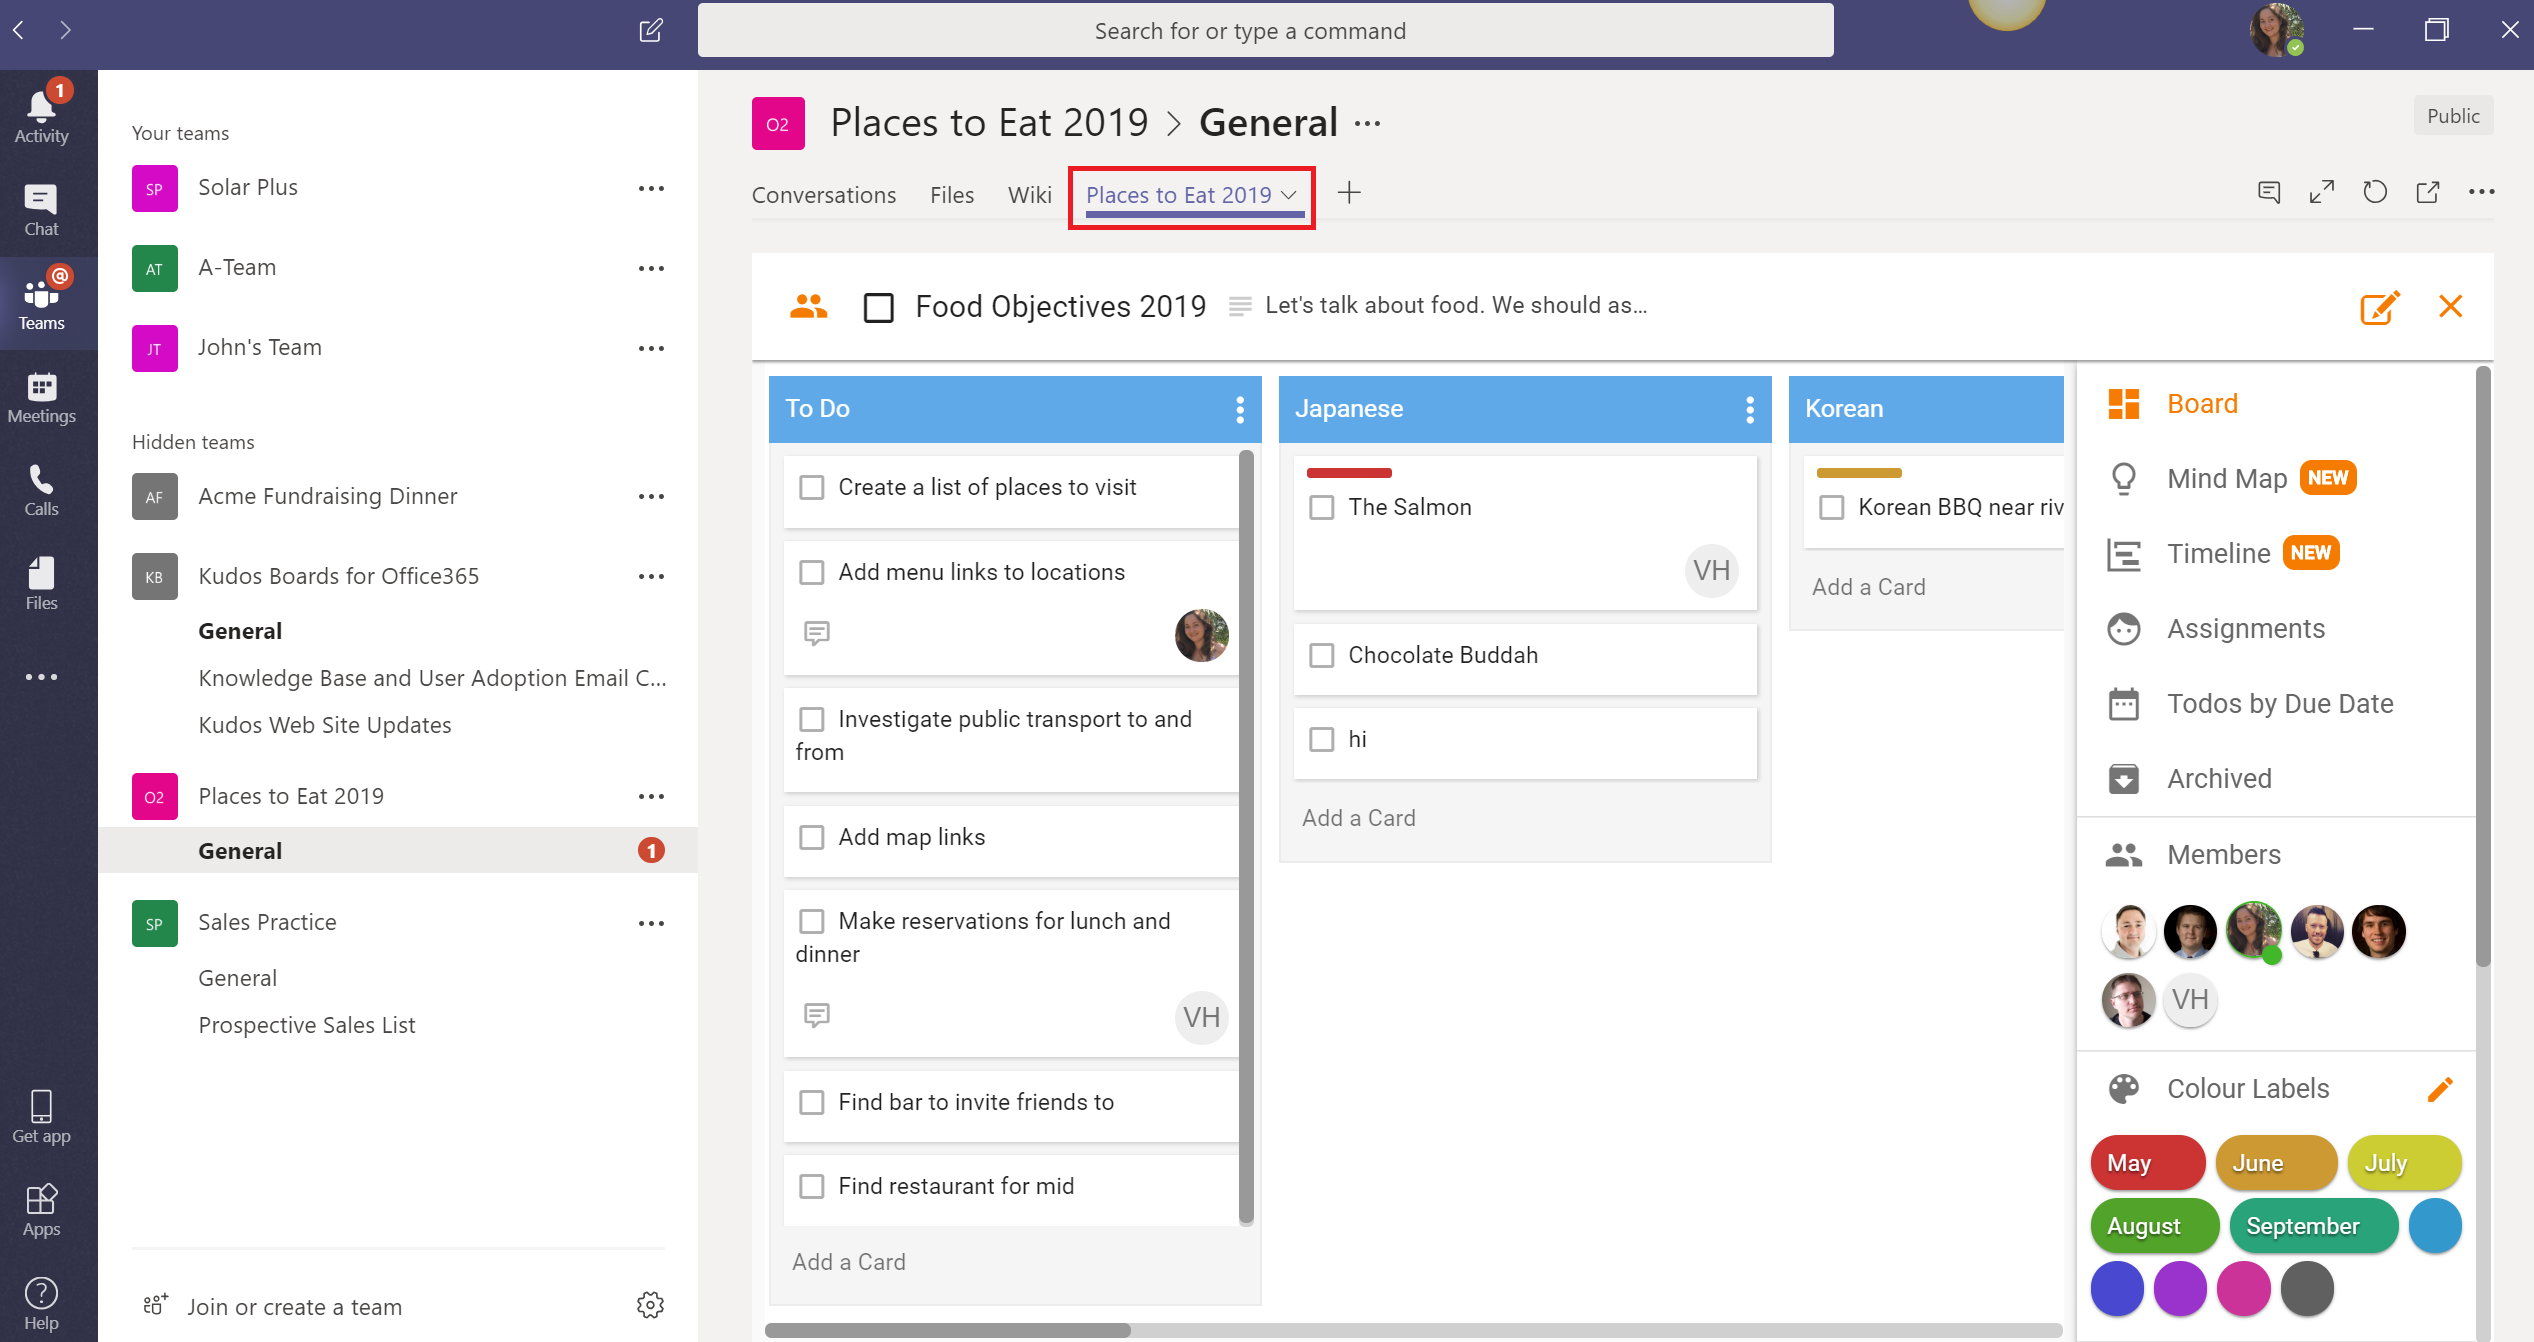Open Prospective Sales List channel

[x=307, y=1025]
